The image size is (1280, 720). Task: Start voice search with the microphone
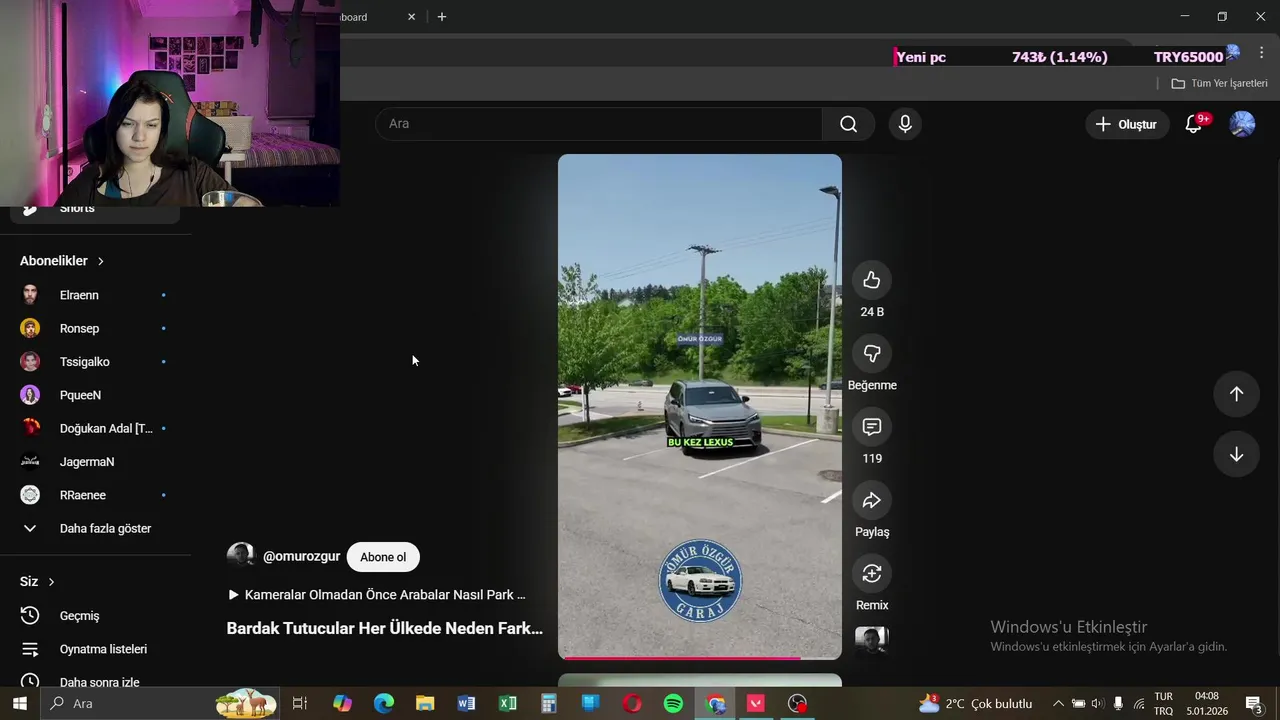pyautogui.click(x=905, y=124)
